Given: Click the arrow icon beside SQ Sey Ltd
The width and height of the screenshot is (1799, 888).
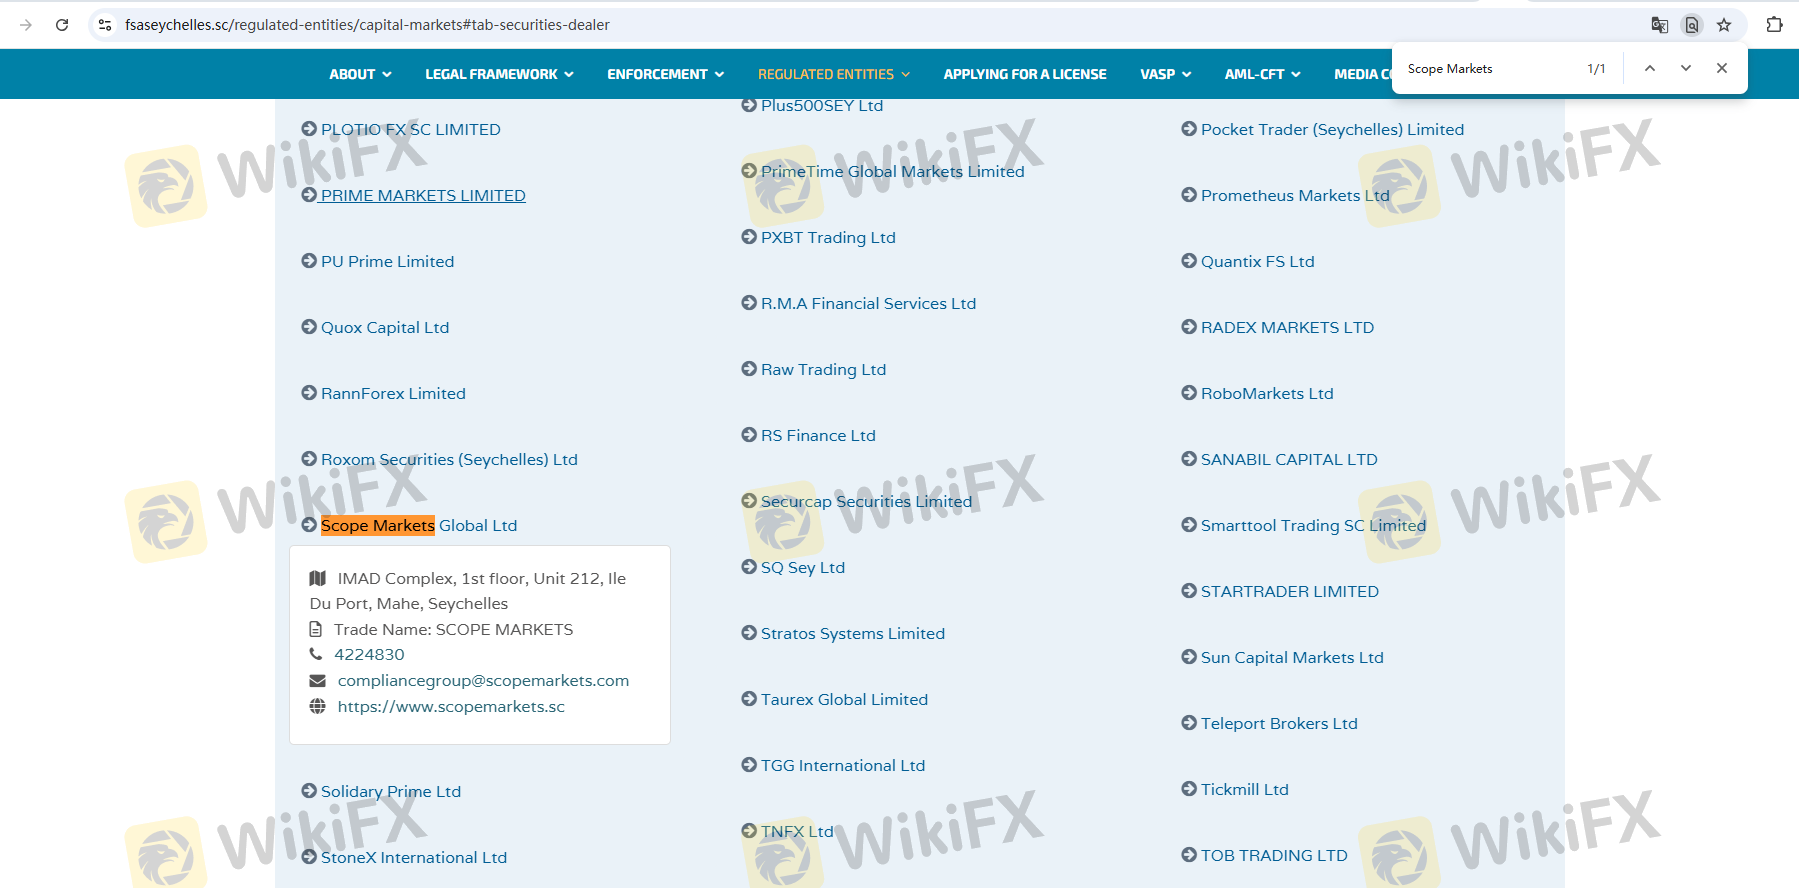Looking at the screenshot, I should (x=749, y=567).
